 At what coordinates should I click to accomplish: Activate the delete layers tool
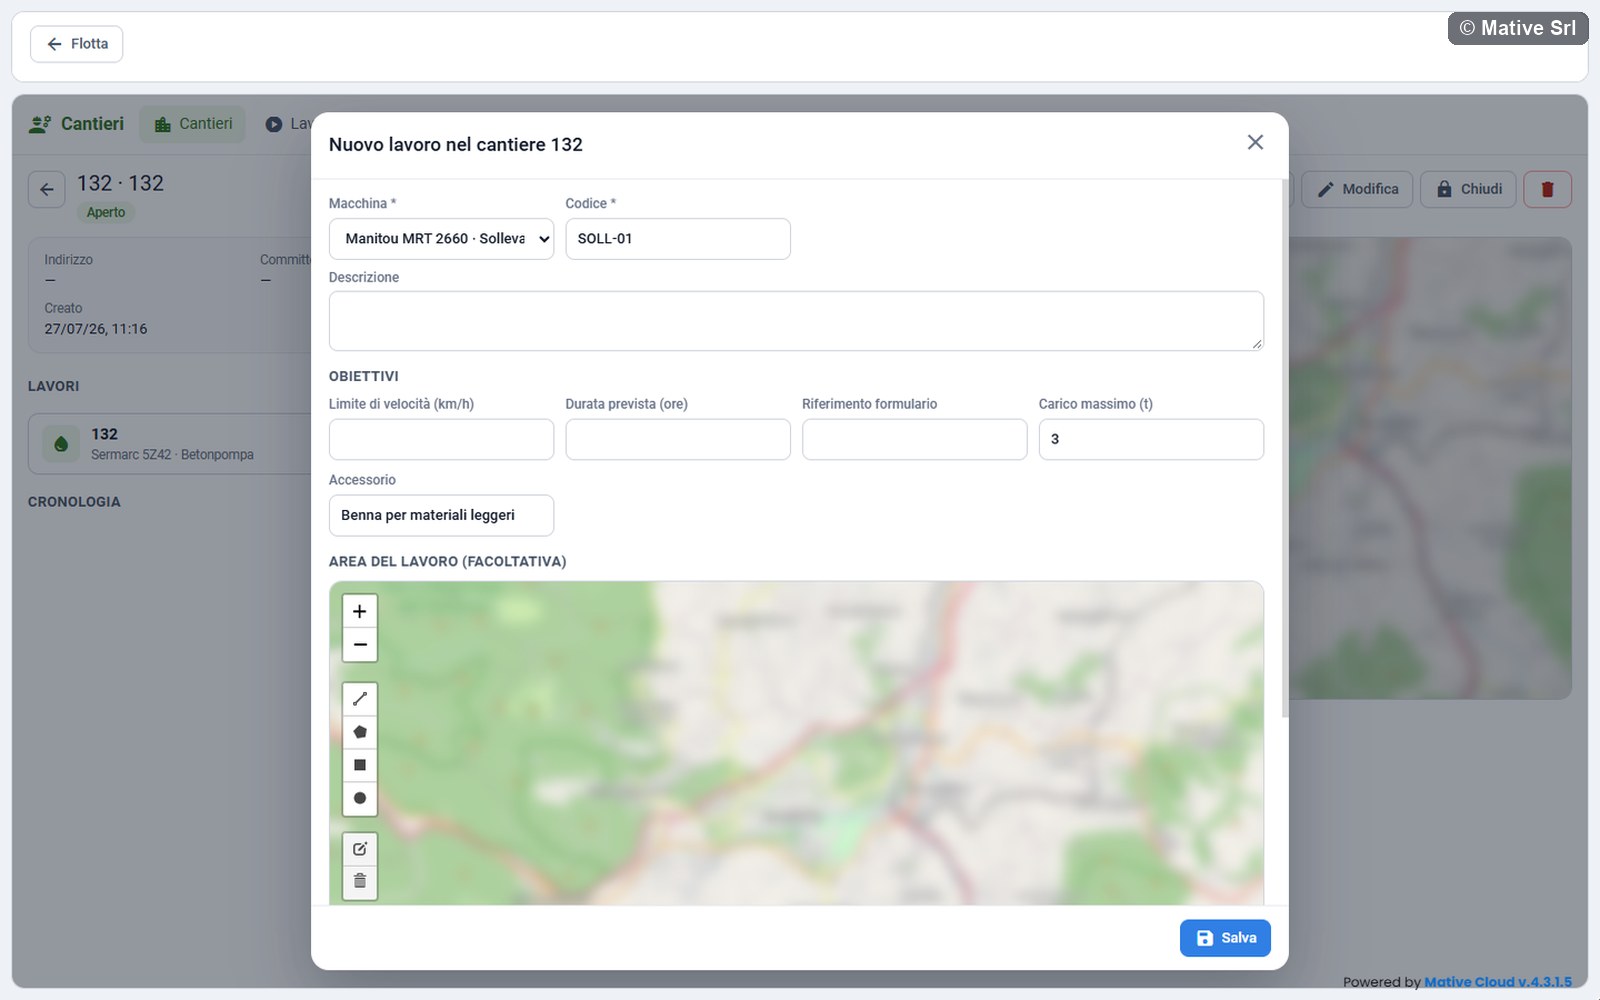[360, 881]
